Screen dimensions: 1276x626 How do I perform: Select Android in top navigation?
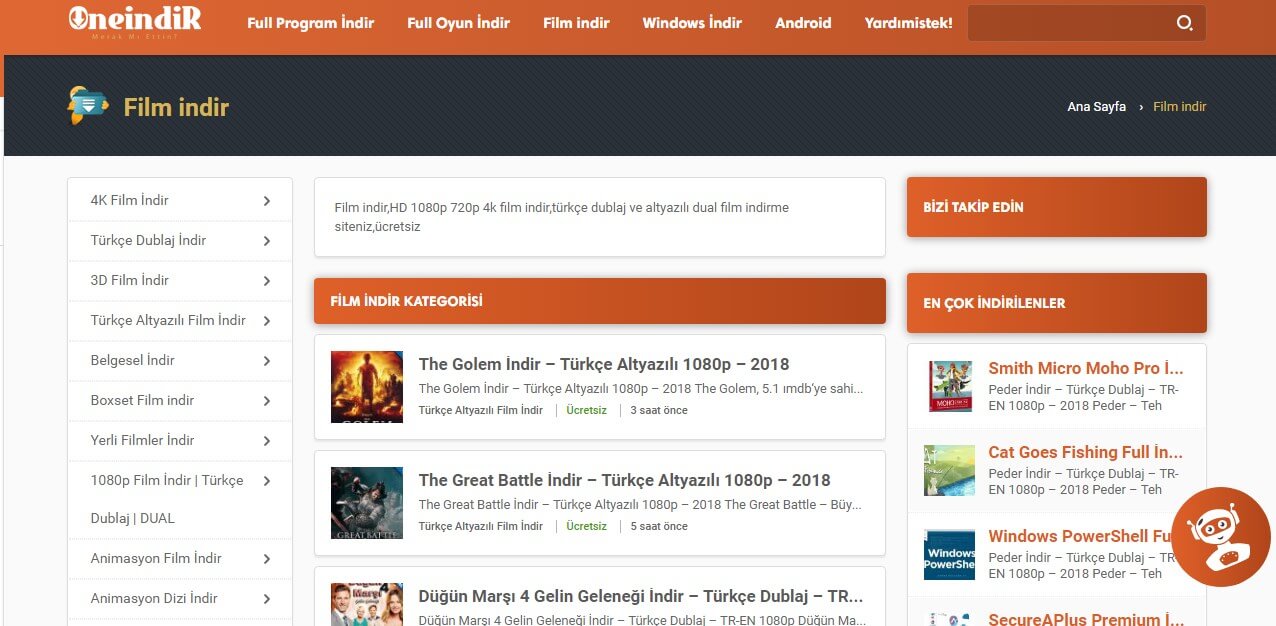click(x=803, y=22)
